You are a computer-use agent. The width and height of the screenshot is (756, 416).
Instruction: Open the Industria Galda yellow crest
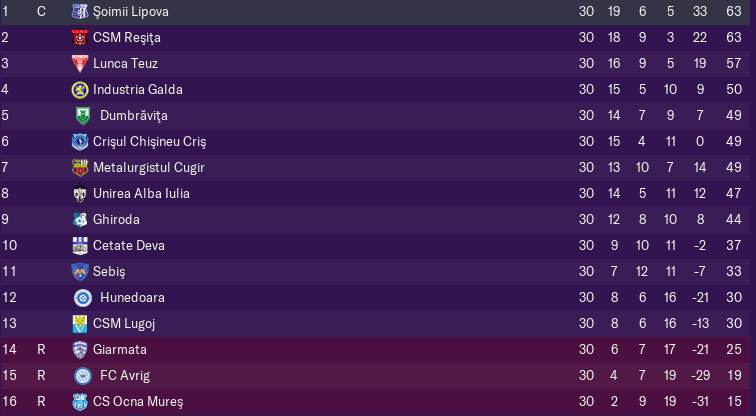(80, 90)
